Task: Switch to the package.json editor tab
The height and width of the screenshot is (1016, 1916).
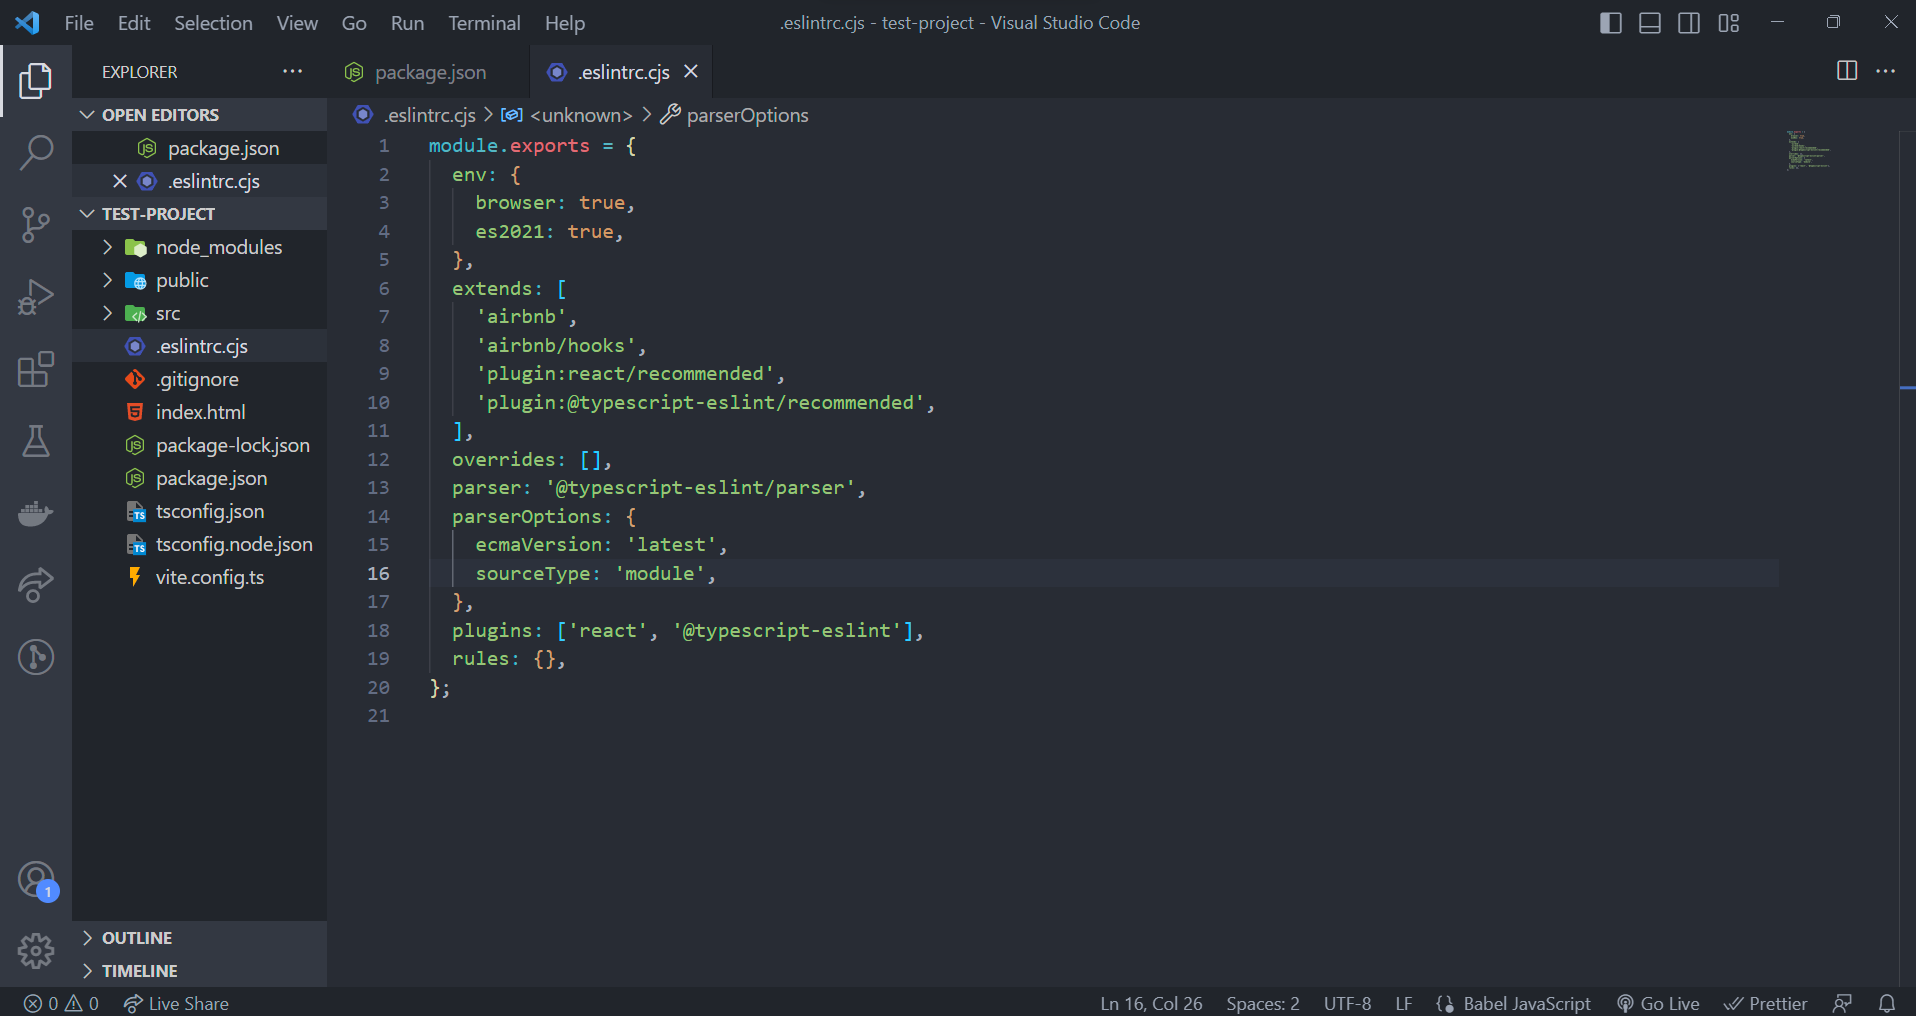Action: tap(429, 72)
